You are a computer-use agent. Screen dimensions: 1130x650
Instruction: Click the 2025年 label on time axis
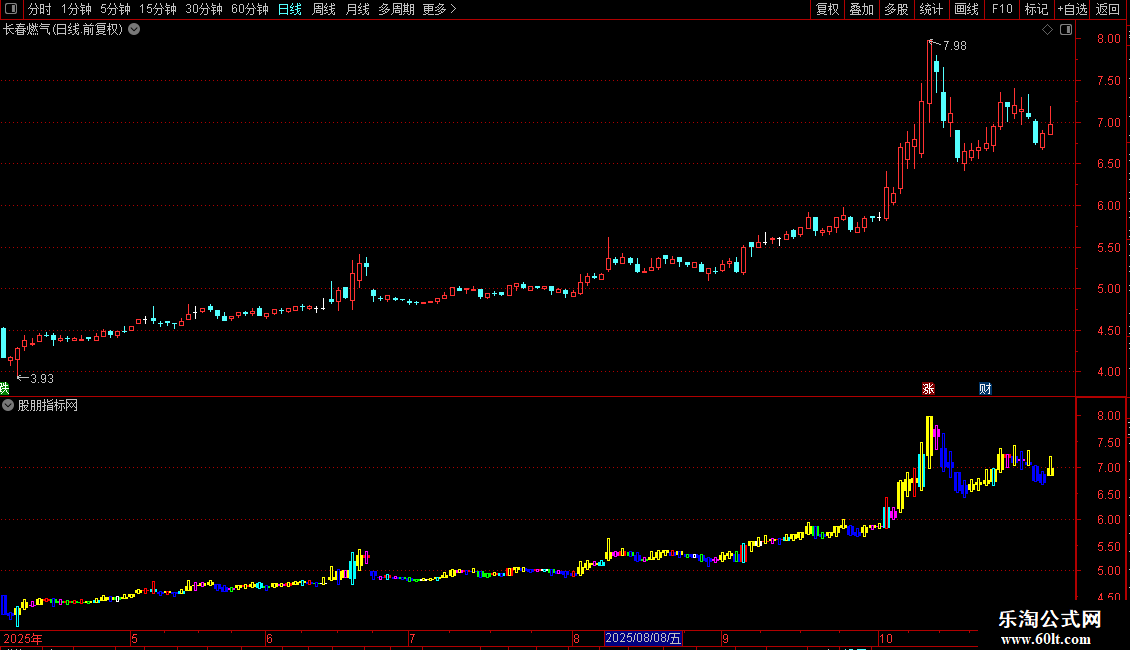pyautogui.click(x=22, y=638)
